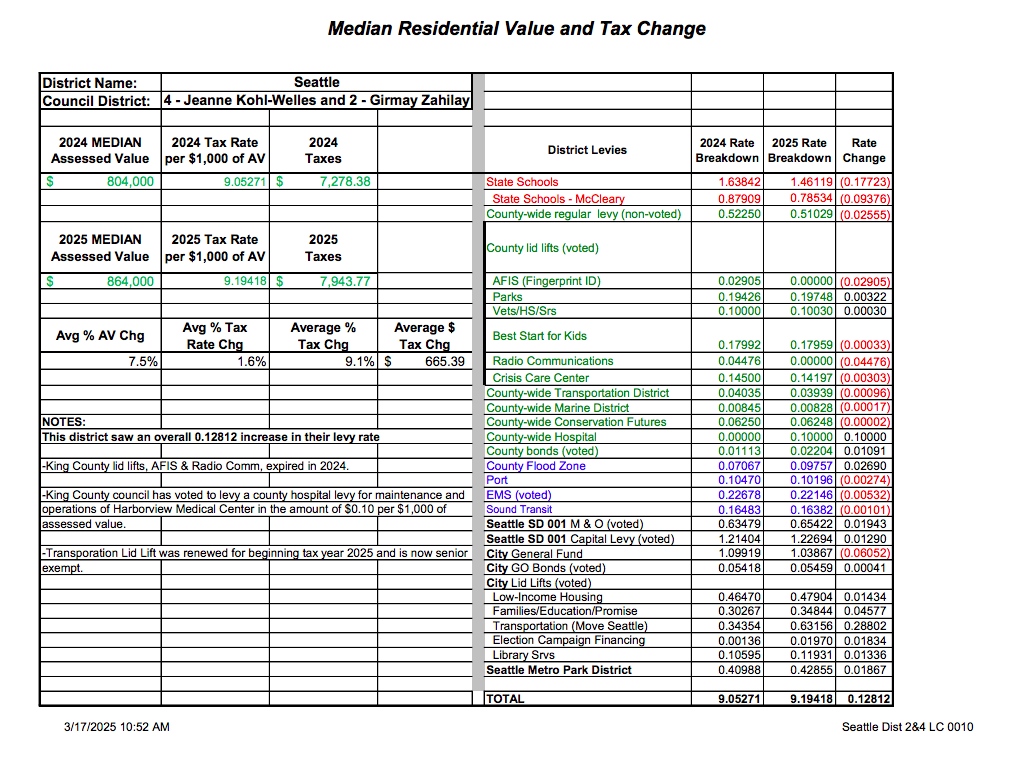This screenshot has height=762, width=1015.
Task: Select the County Flood Zone levy label
Action: pyautogui.click(x=535, y=466)
